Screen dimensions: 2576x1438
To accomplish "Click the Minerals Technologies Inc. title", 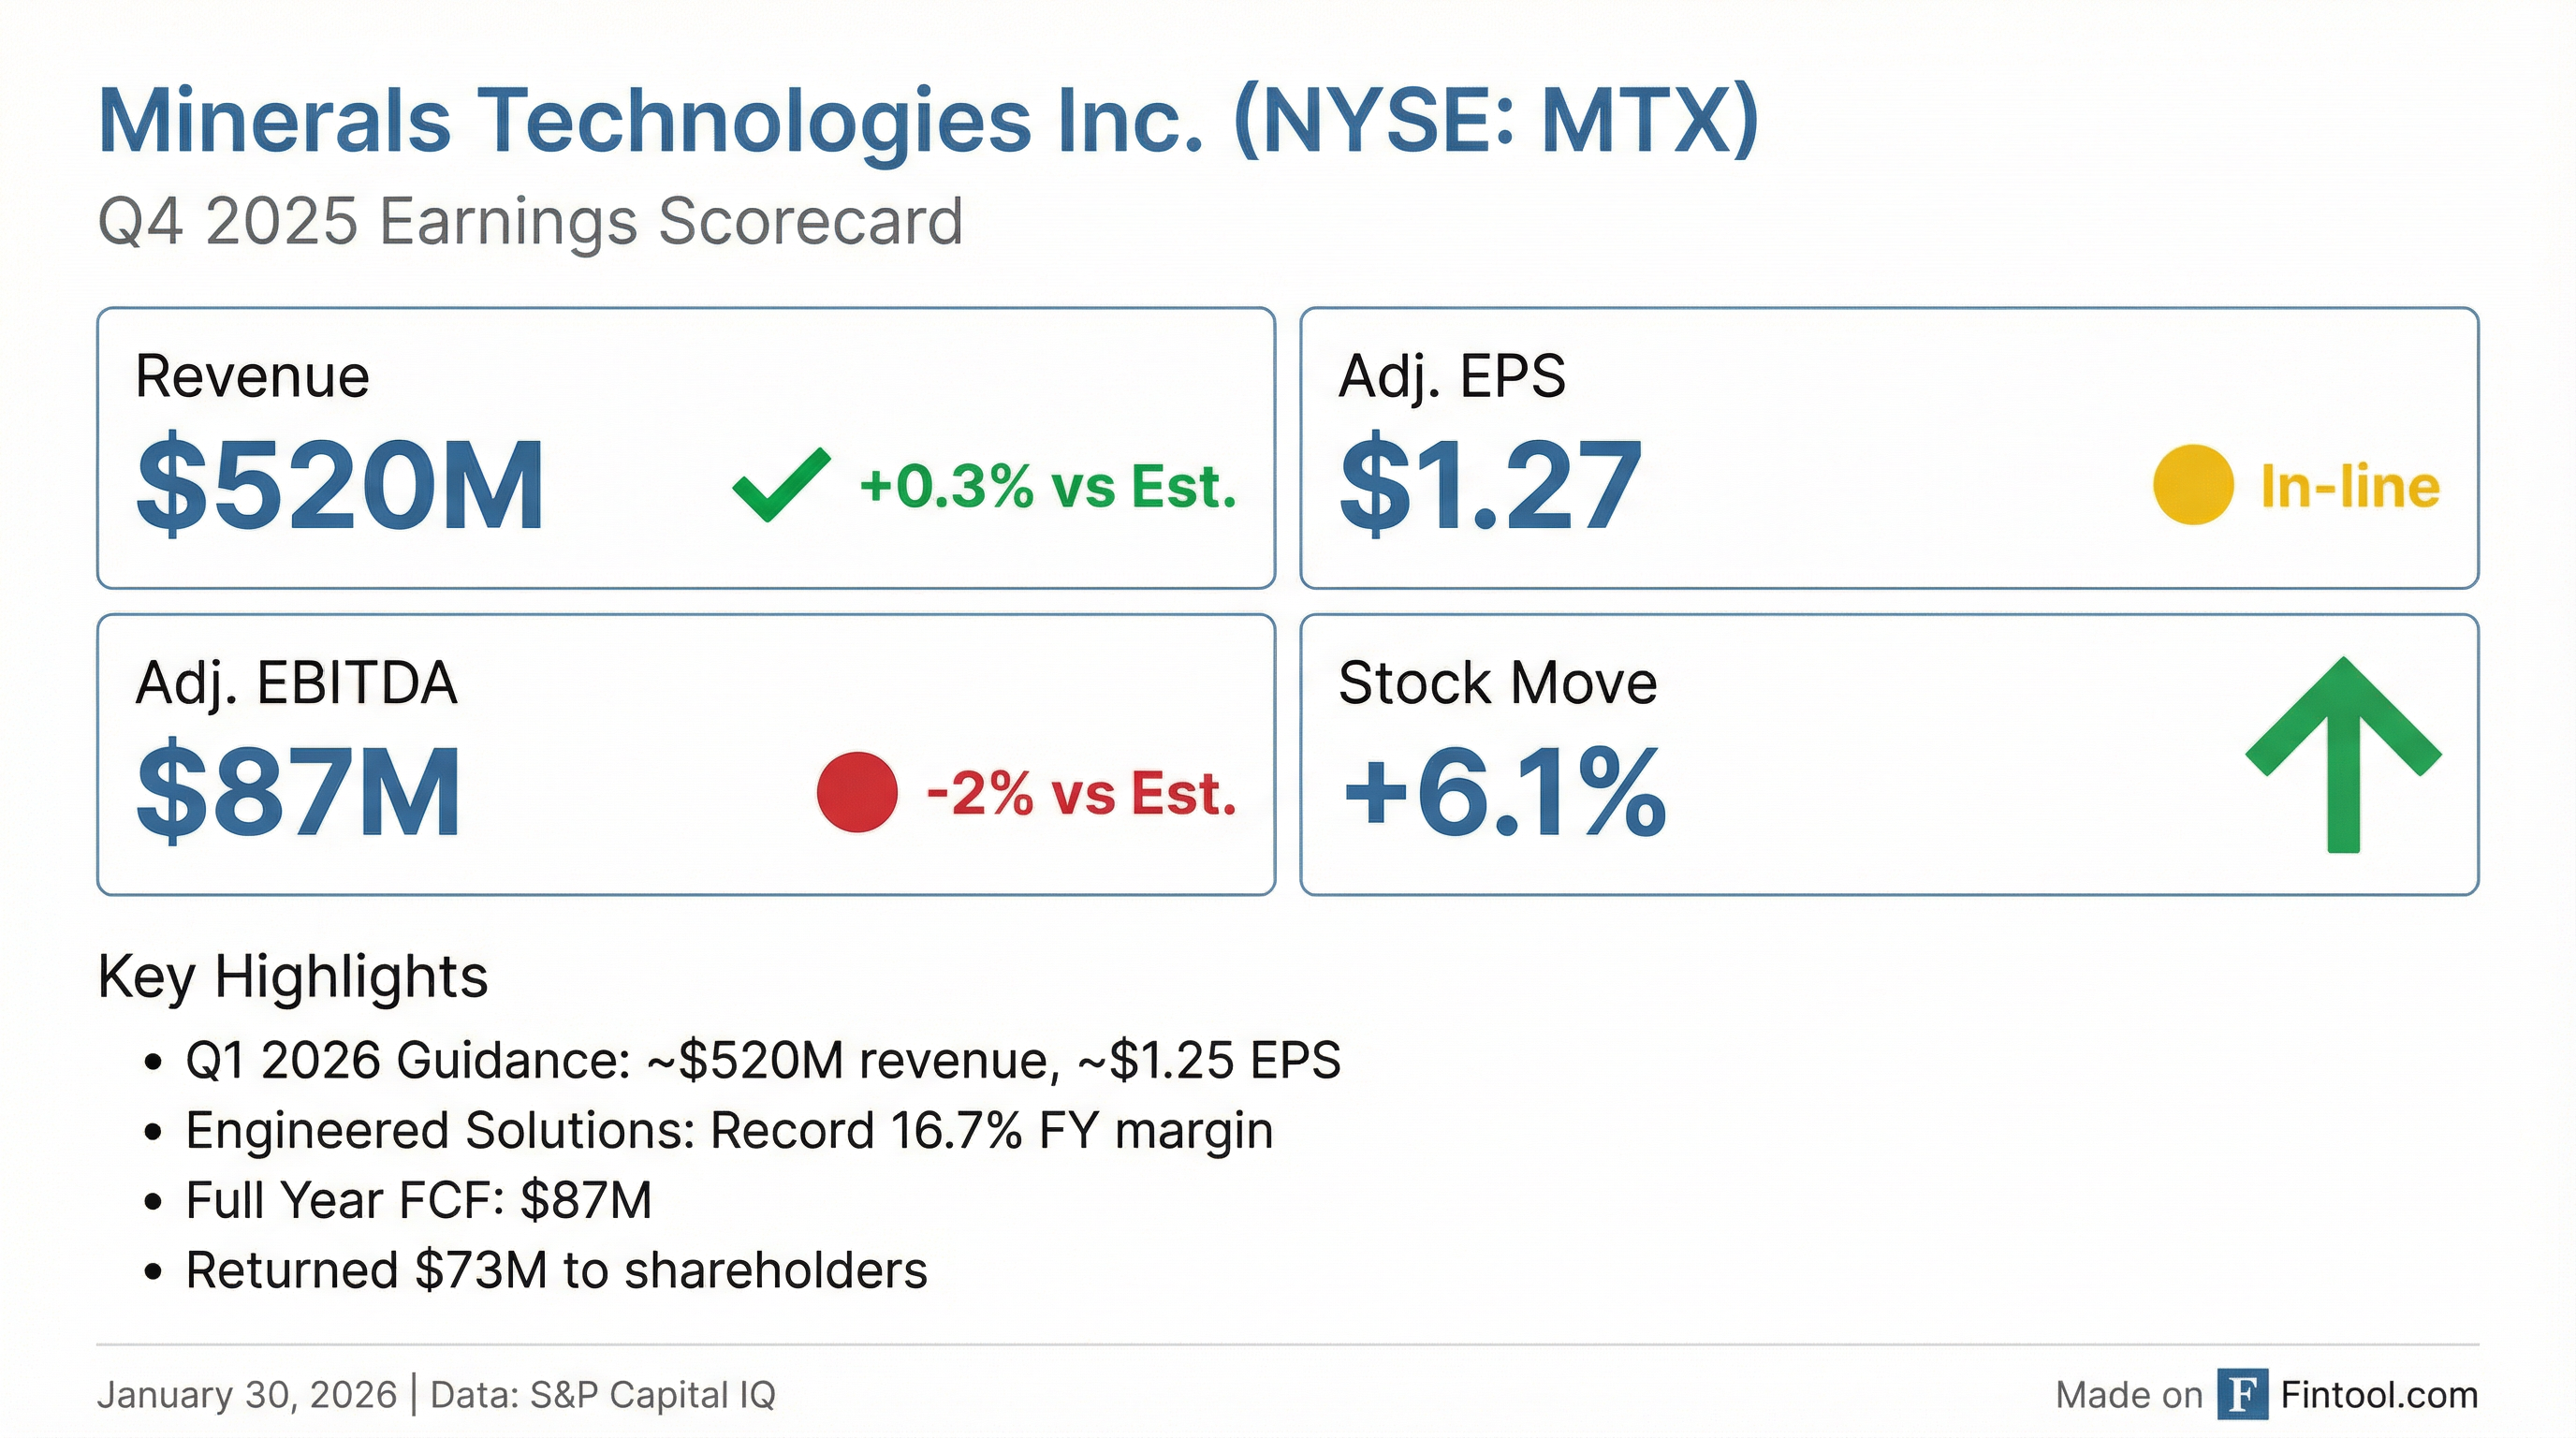I will [928, 121].
